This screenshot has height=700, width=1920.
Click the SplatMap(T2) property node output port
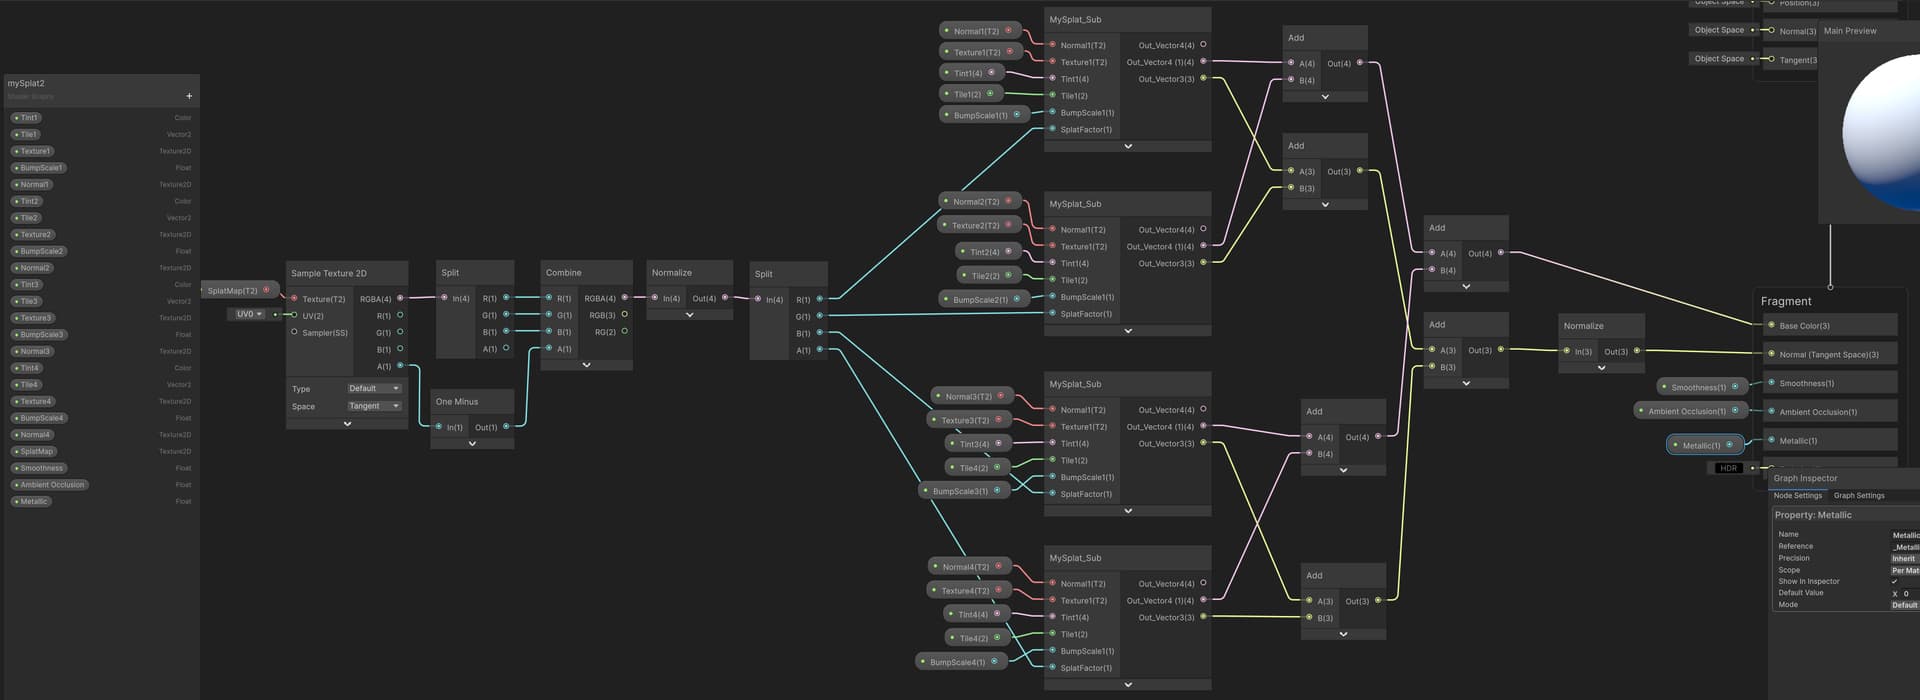(266, 290)
